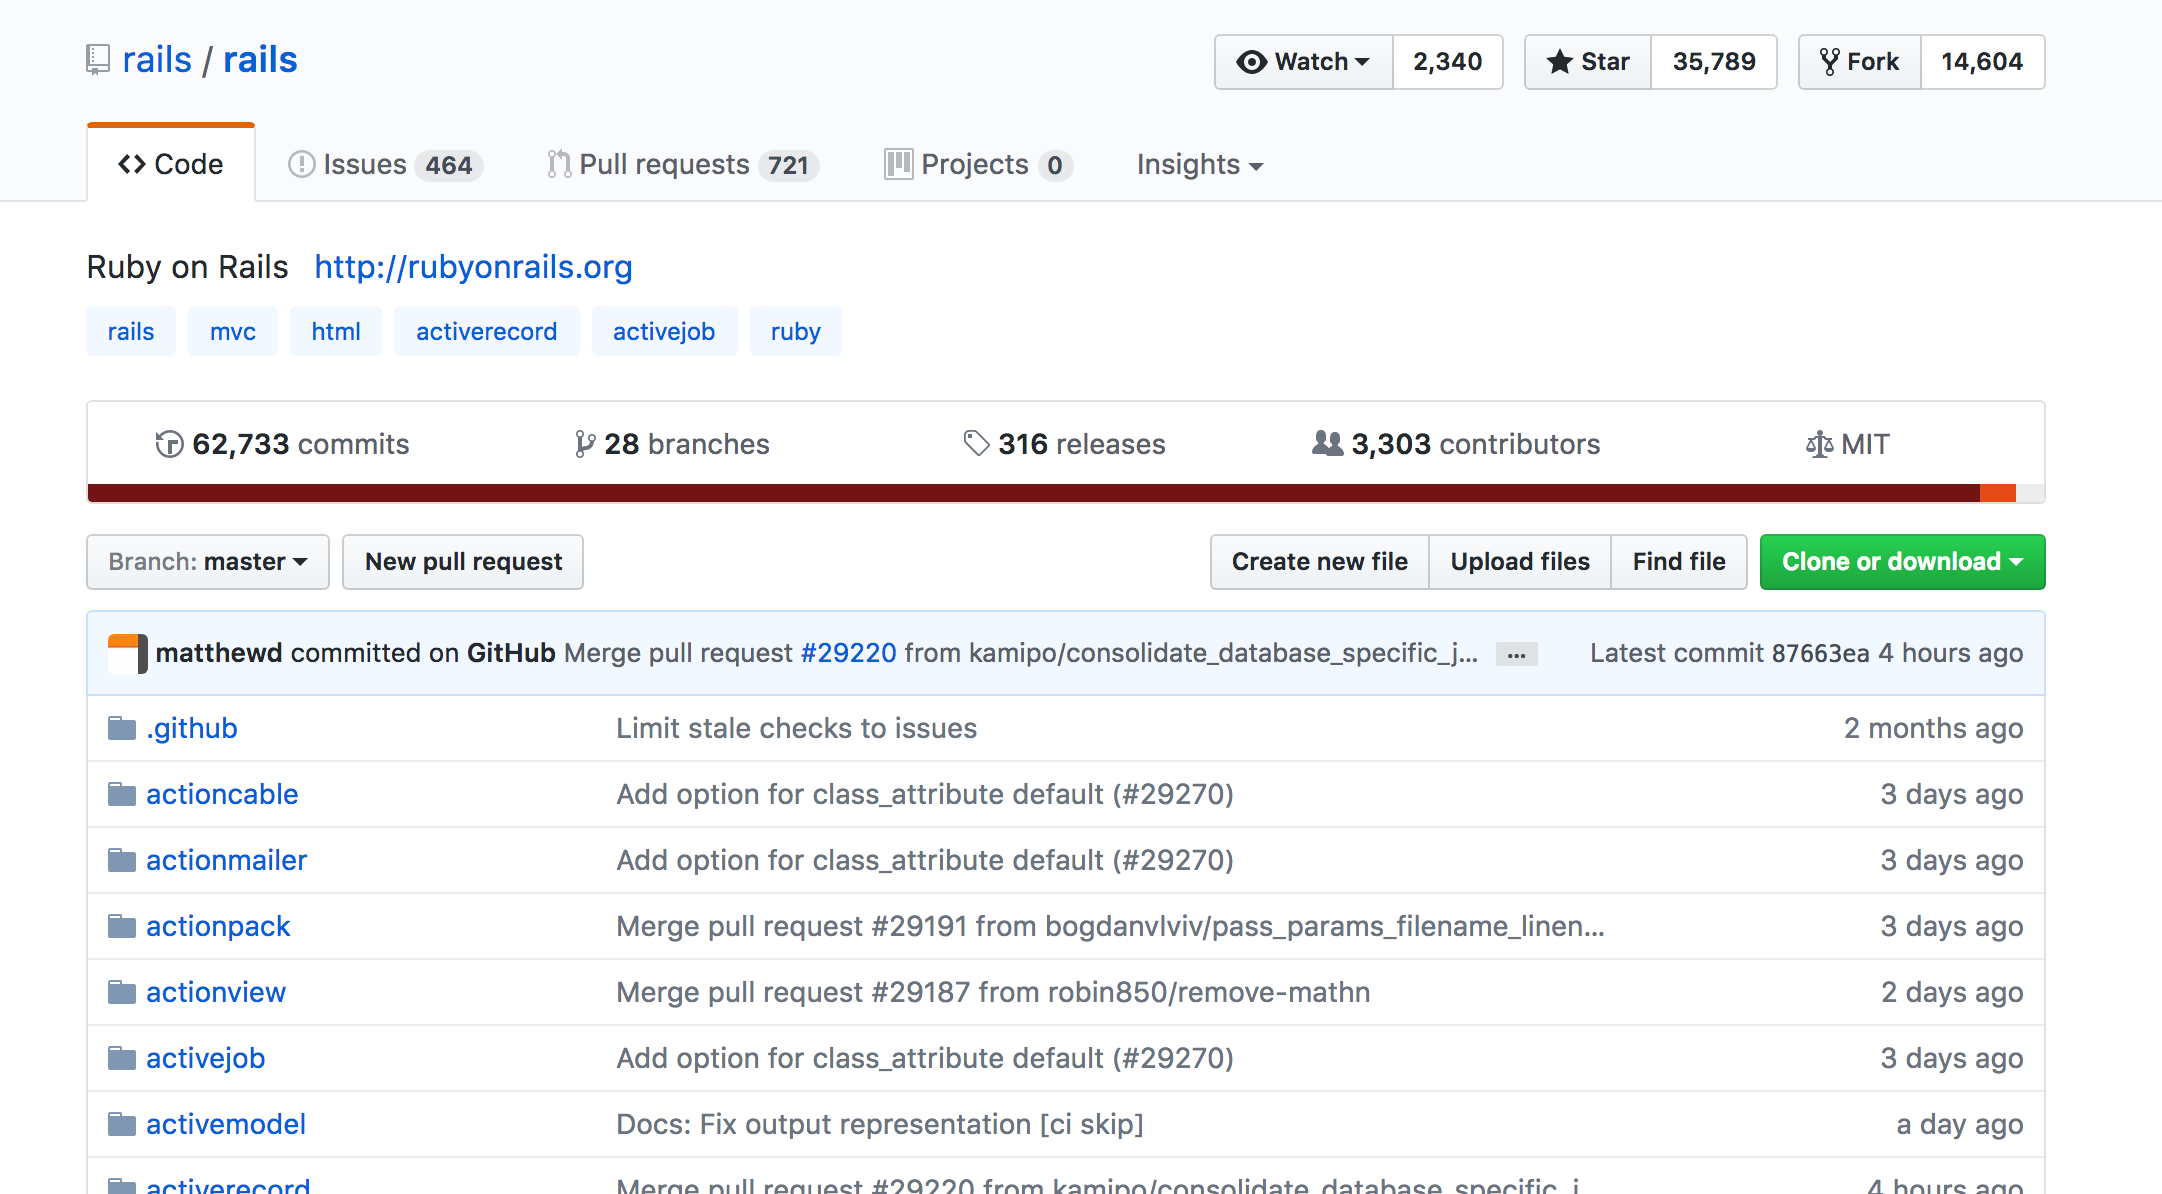The height and width of the screenshot is (1194, 2162).
Task: Open the Pull requests tab
Action: tap(683, 164)
